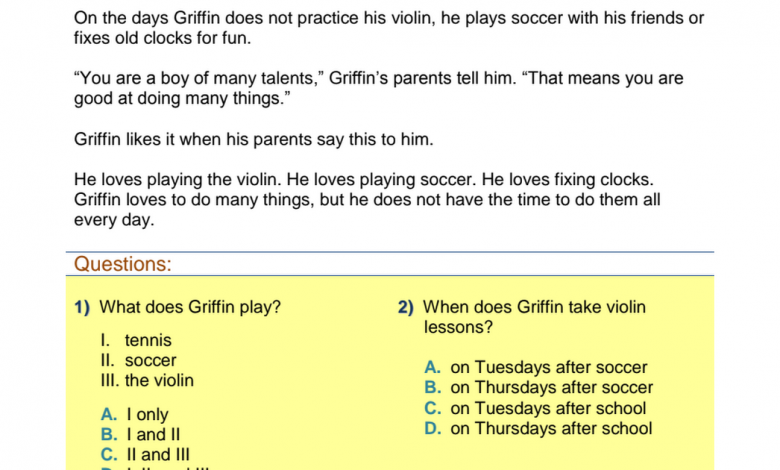Choose answer C 'II and III'
The image size is (780, 470).
pos(145,454)
